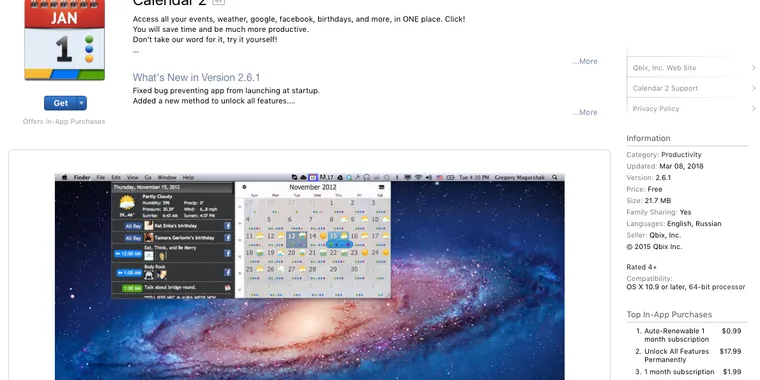Image resolution: width=760 pixels, height=380 pixels.
Task: Click calendar icon on Talk about bridge round
Action: coord(227,288)
